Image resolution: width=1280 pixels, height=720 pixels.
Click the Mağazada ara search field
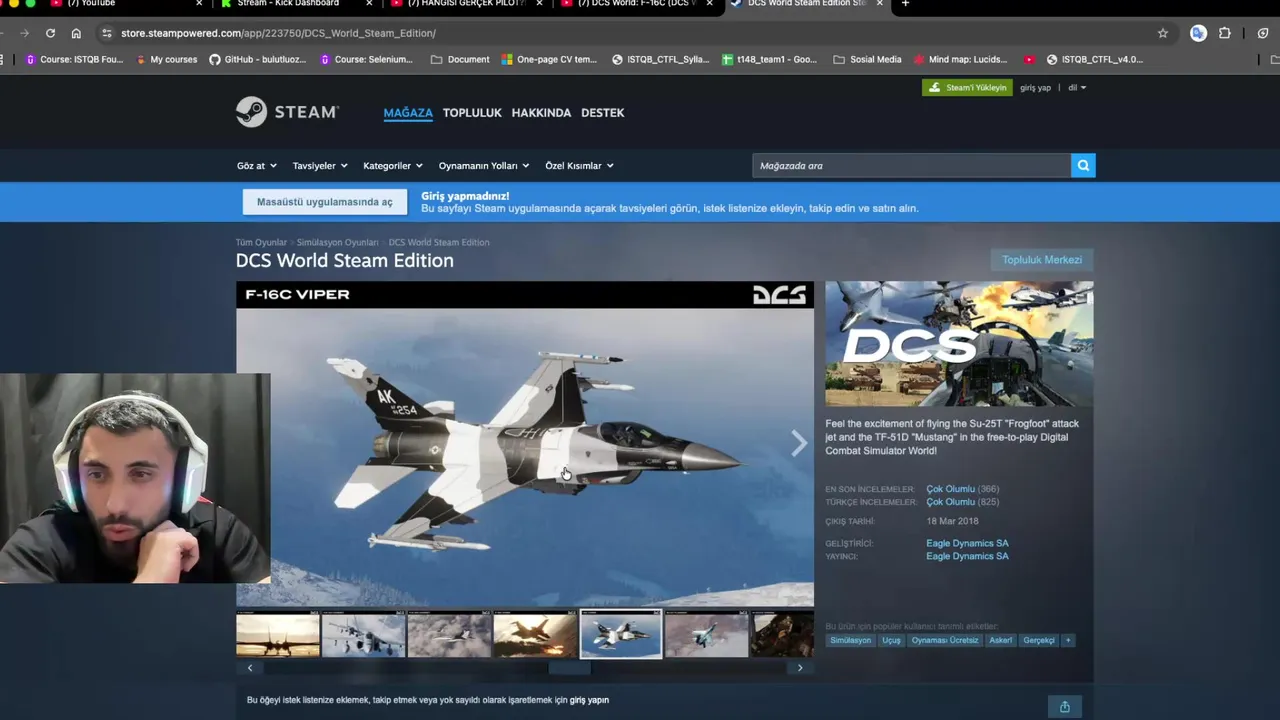click(x=911, y=166)
